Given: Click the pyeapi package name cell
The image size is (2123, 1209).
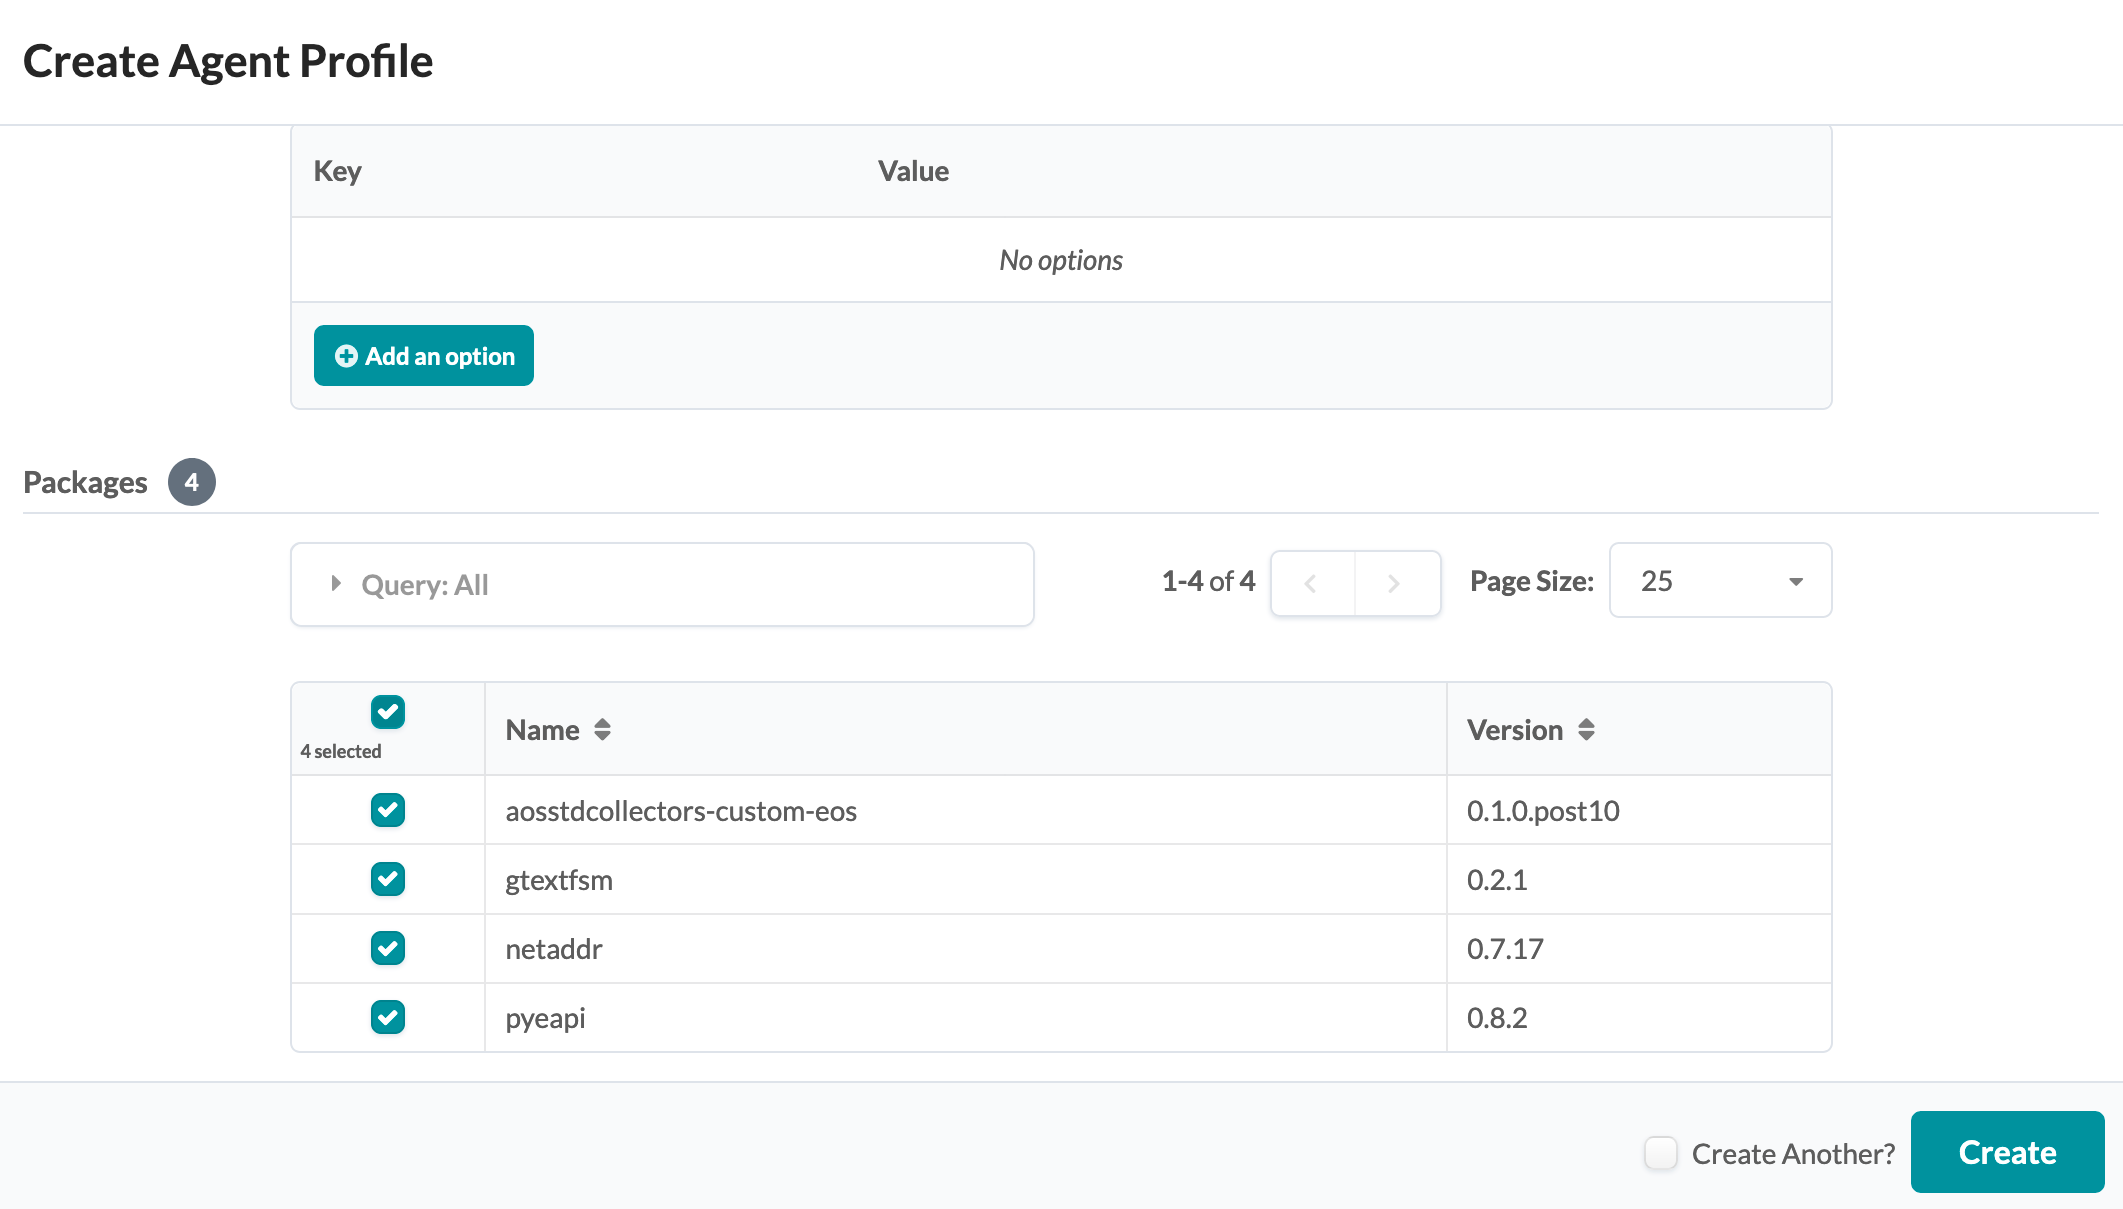Looking at the screenshot, I should click(x=546, y=1018).
